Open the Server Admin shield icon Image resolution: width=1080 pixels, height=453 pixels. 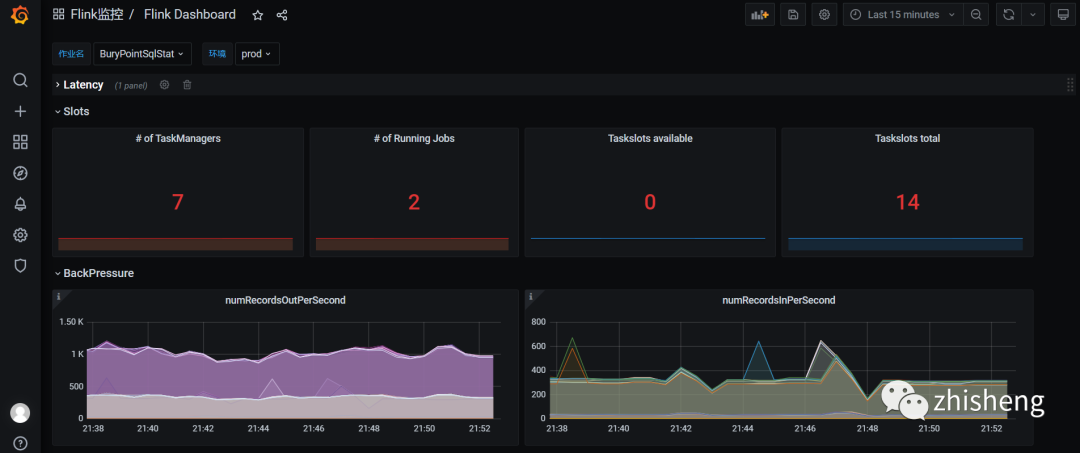21,265
